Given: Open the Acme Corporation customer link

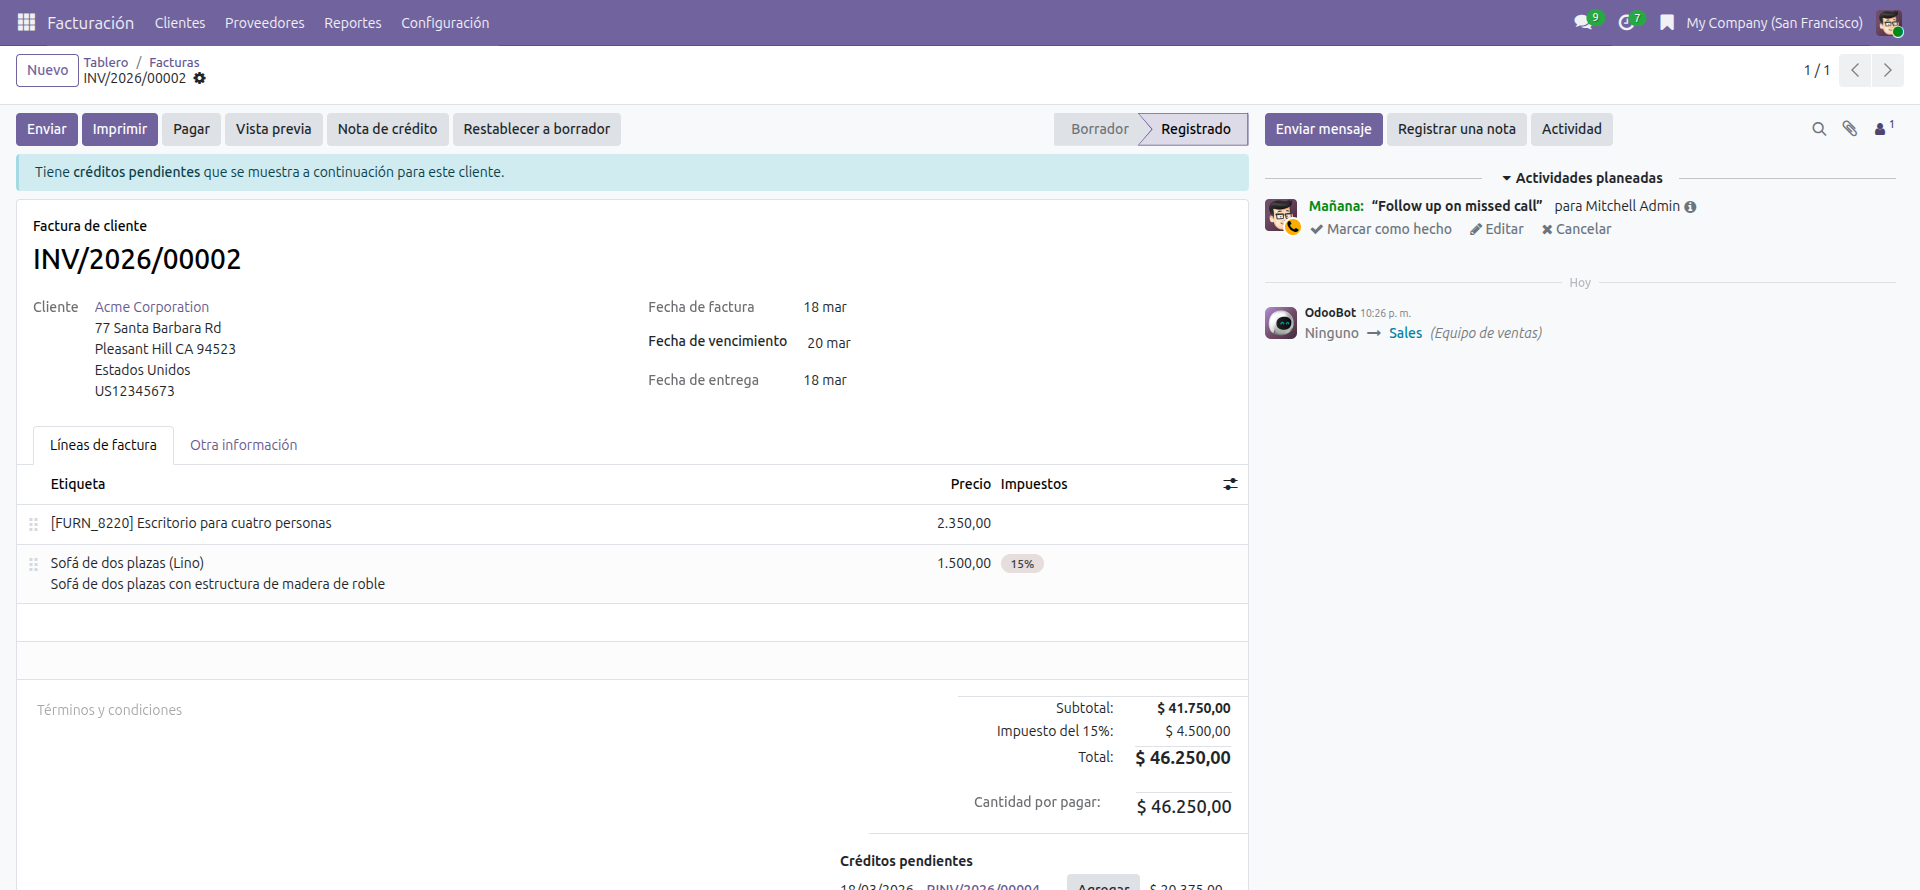Looking at the screenshot, I should tap(152, 307).
